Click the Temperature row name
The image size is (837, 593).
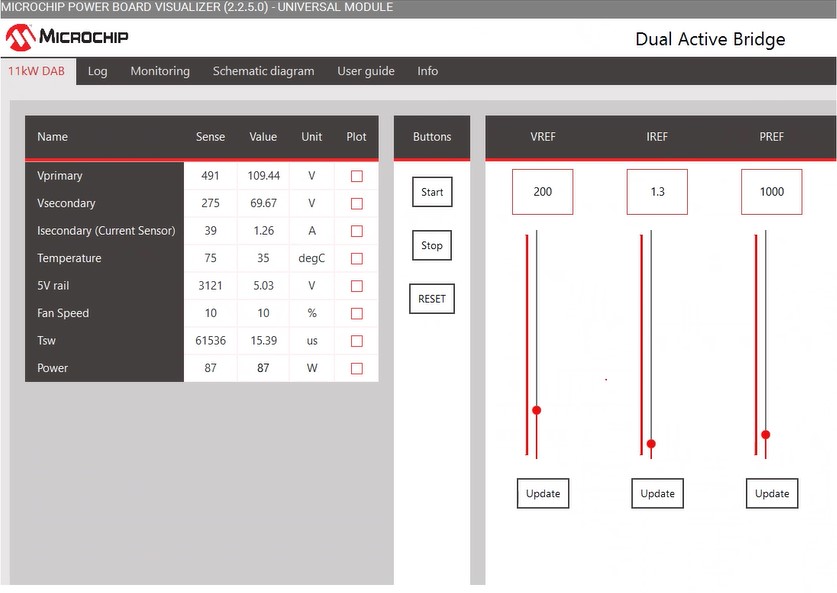69,258
